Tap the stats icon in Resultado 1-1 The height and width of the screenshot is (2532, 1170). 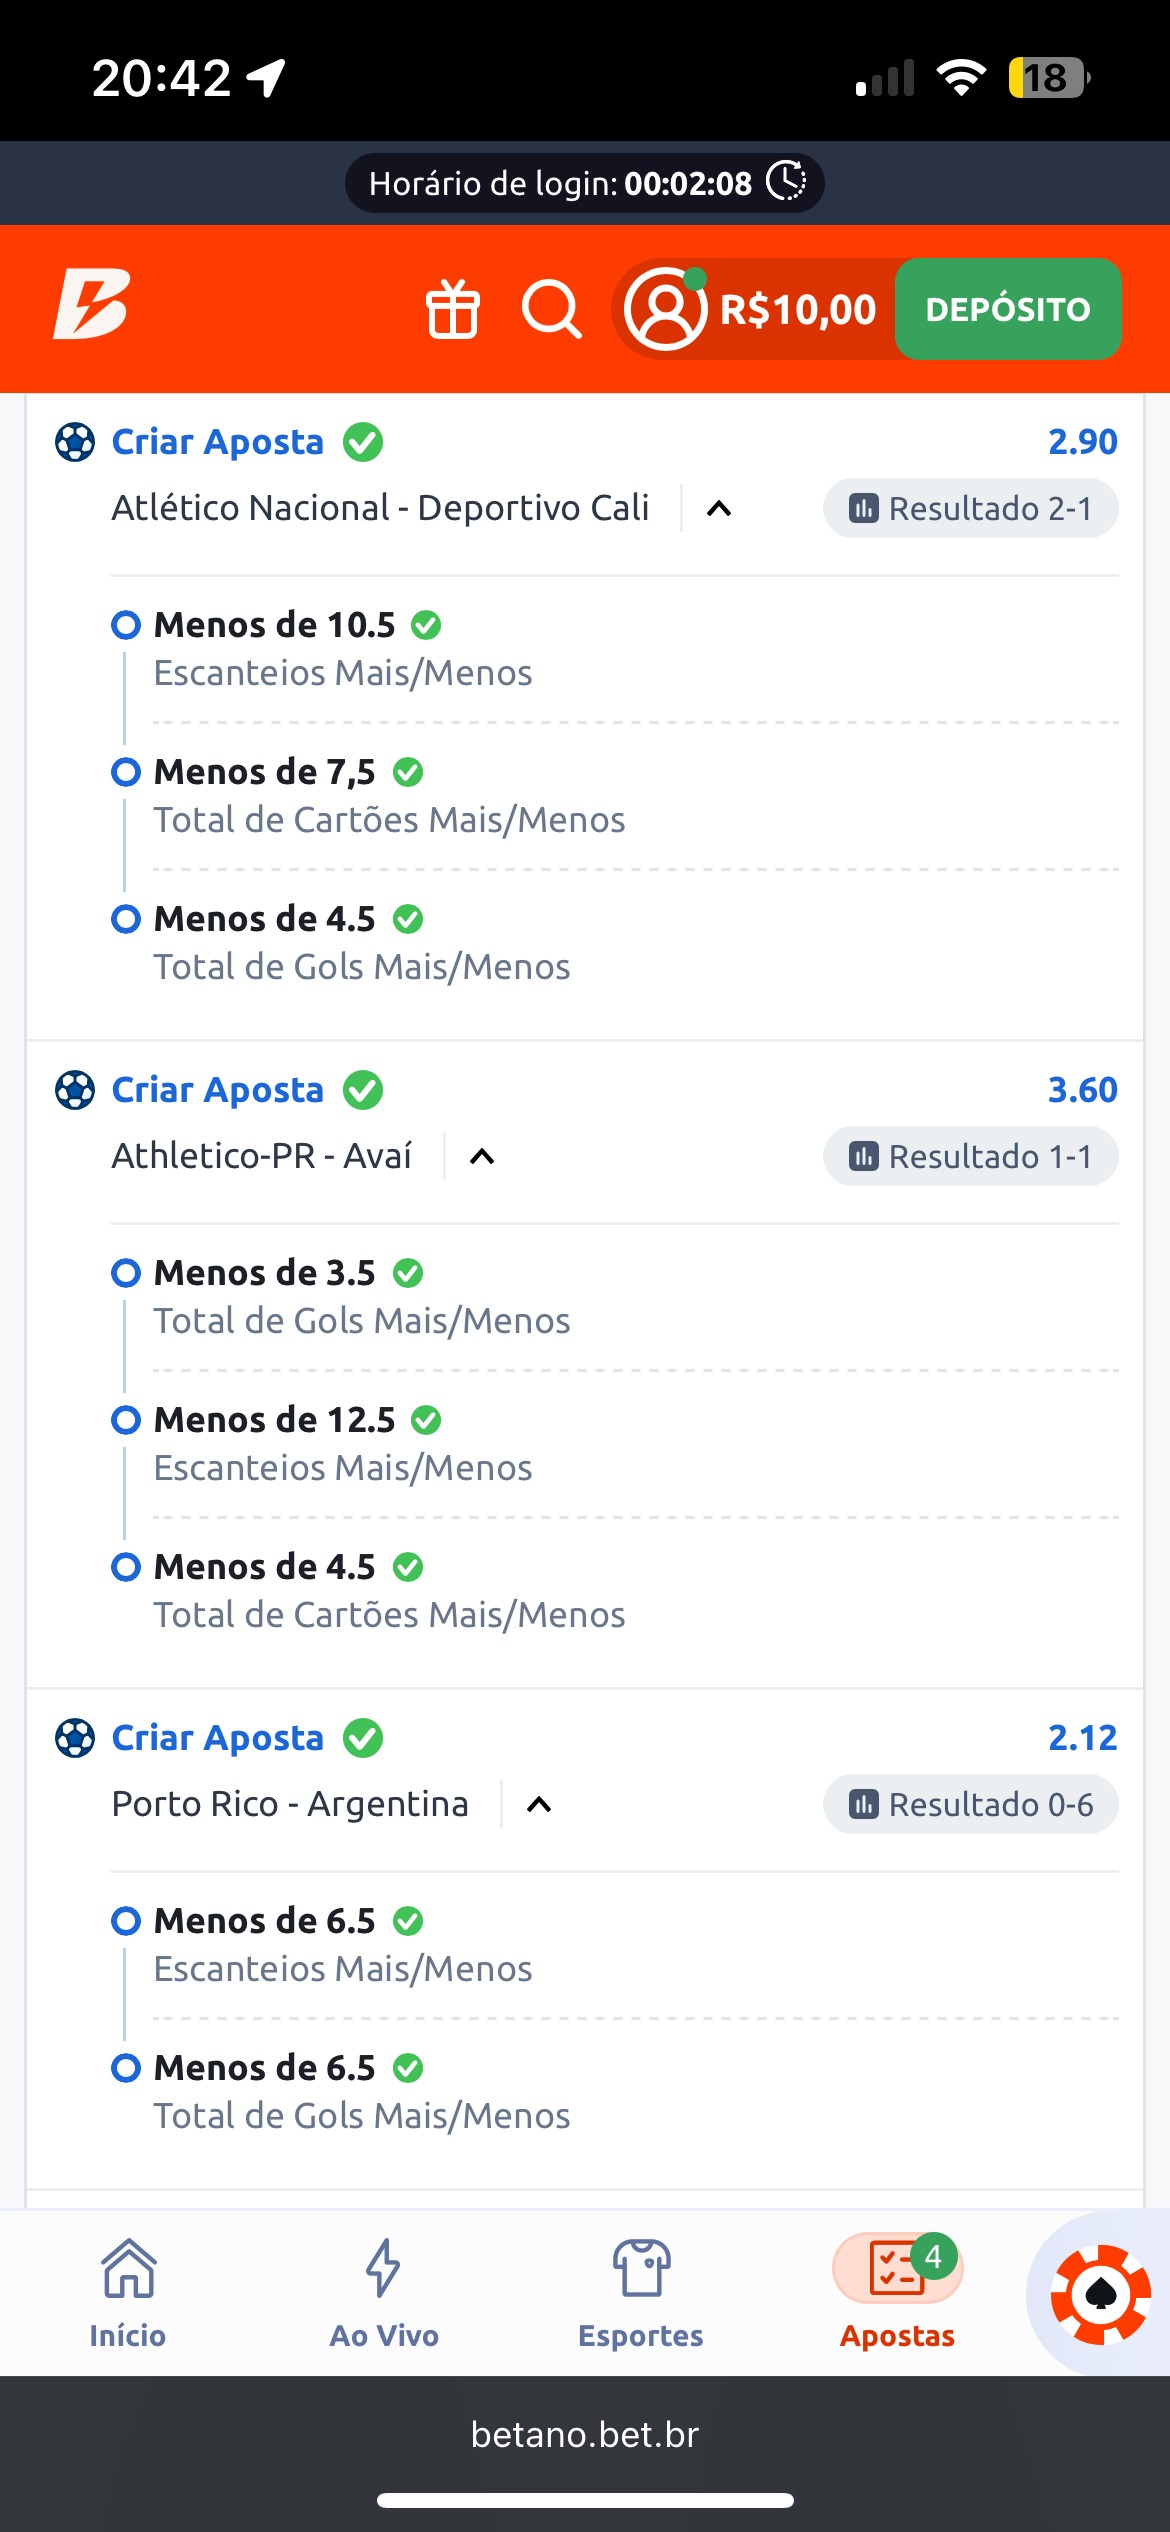click(x=863, y=1157)
